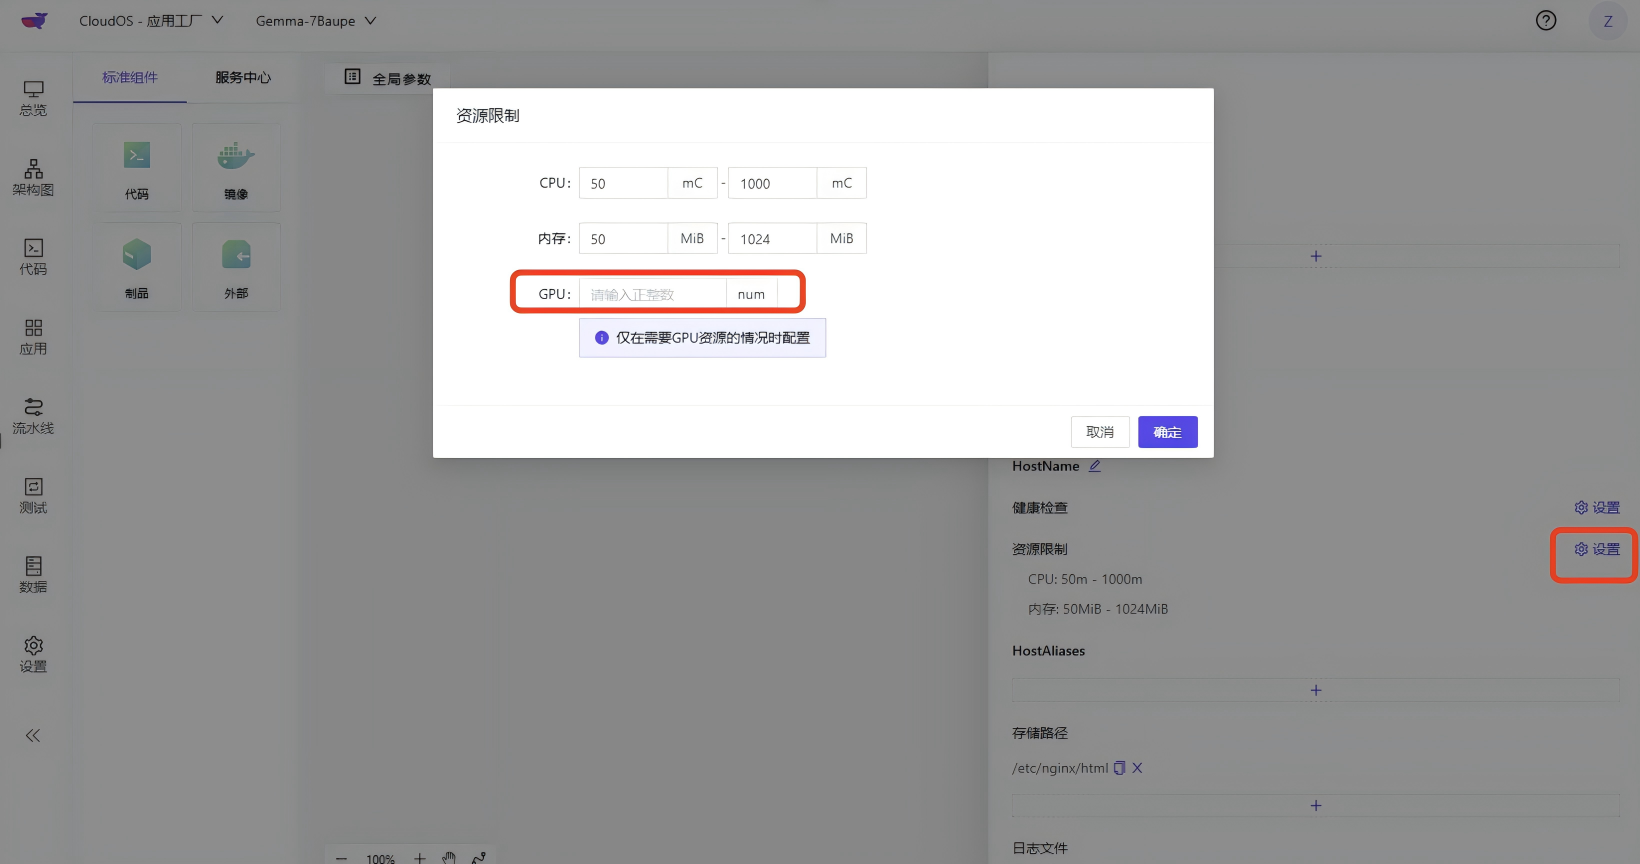Open the 总览 overview sidebar icon
Image resolution: width=1640 pixels, height=864 pixels.
(x=33, y=98)
